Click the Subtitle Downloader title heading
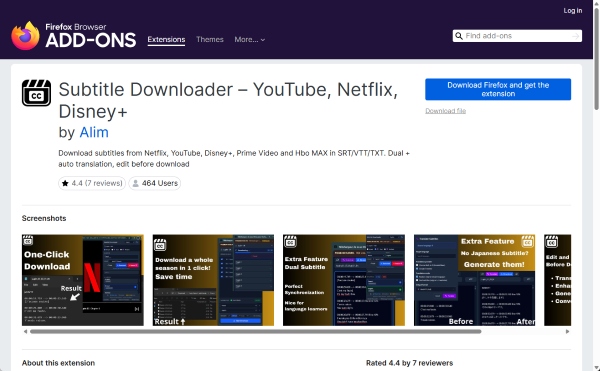600x371 pixels. pyautogui.click(x=228, y=101)
